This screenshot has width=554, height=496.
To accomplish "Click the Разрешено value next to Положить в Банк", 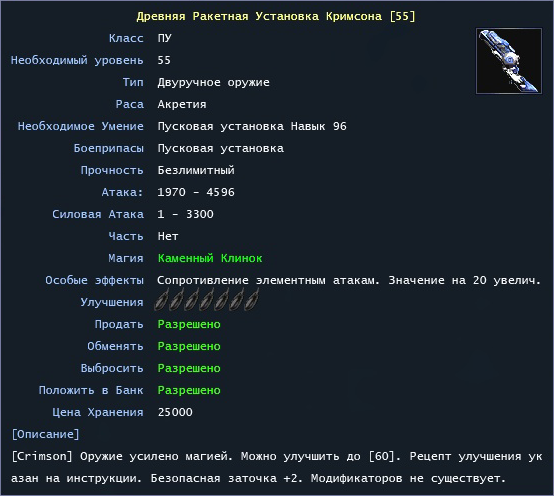I will pos(189,390).
